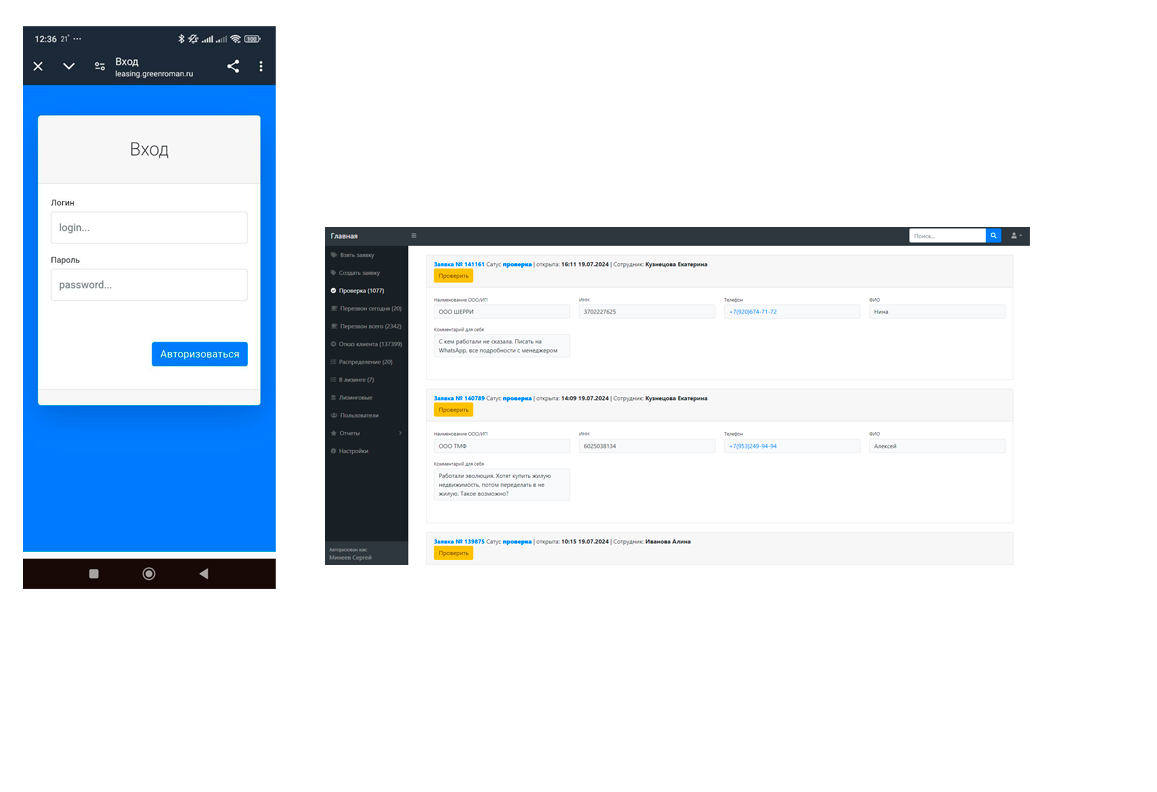Screen dimensions: 1157x792
Task: Toggle the sidebar with hamburger icon
Action: (x=414, y=236)
